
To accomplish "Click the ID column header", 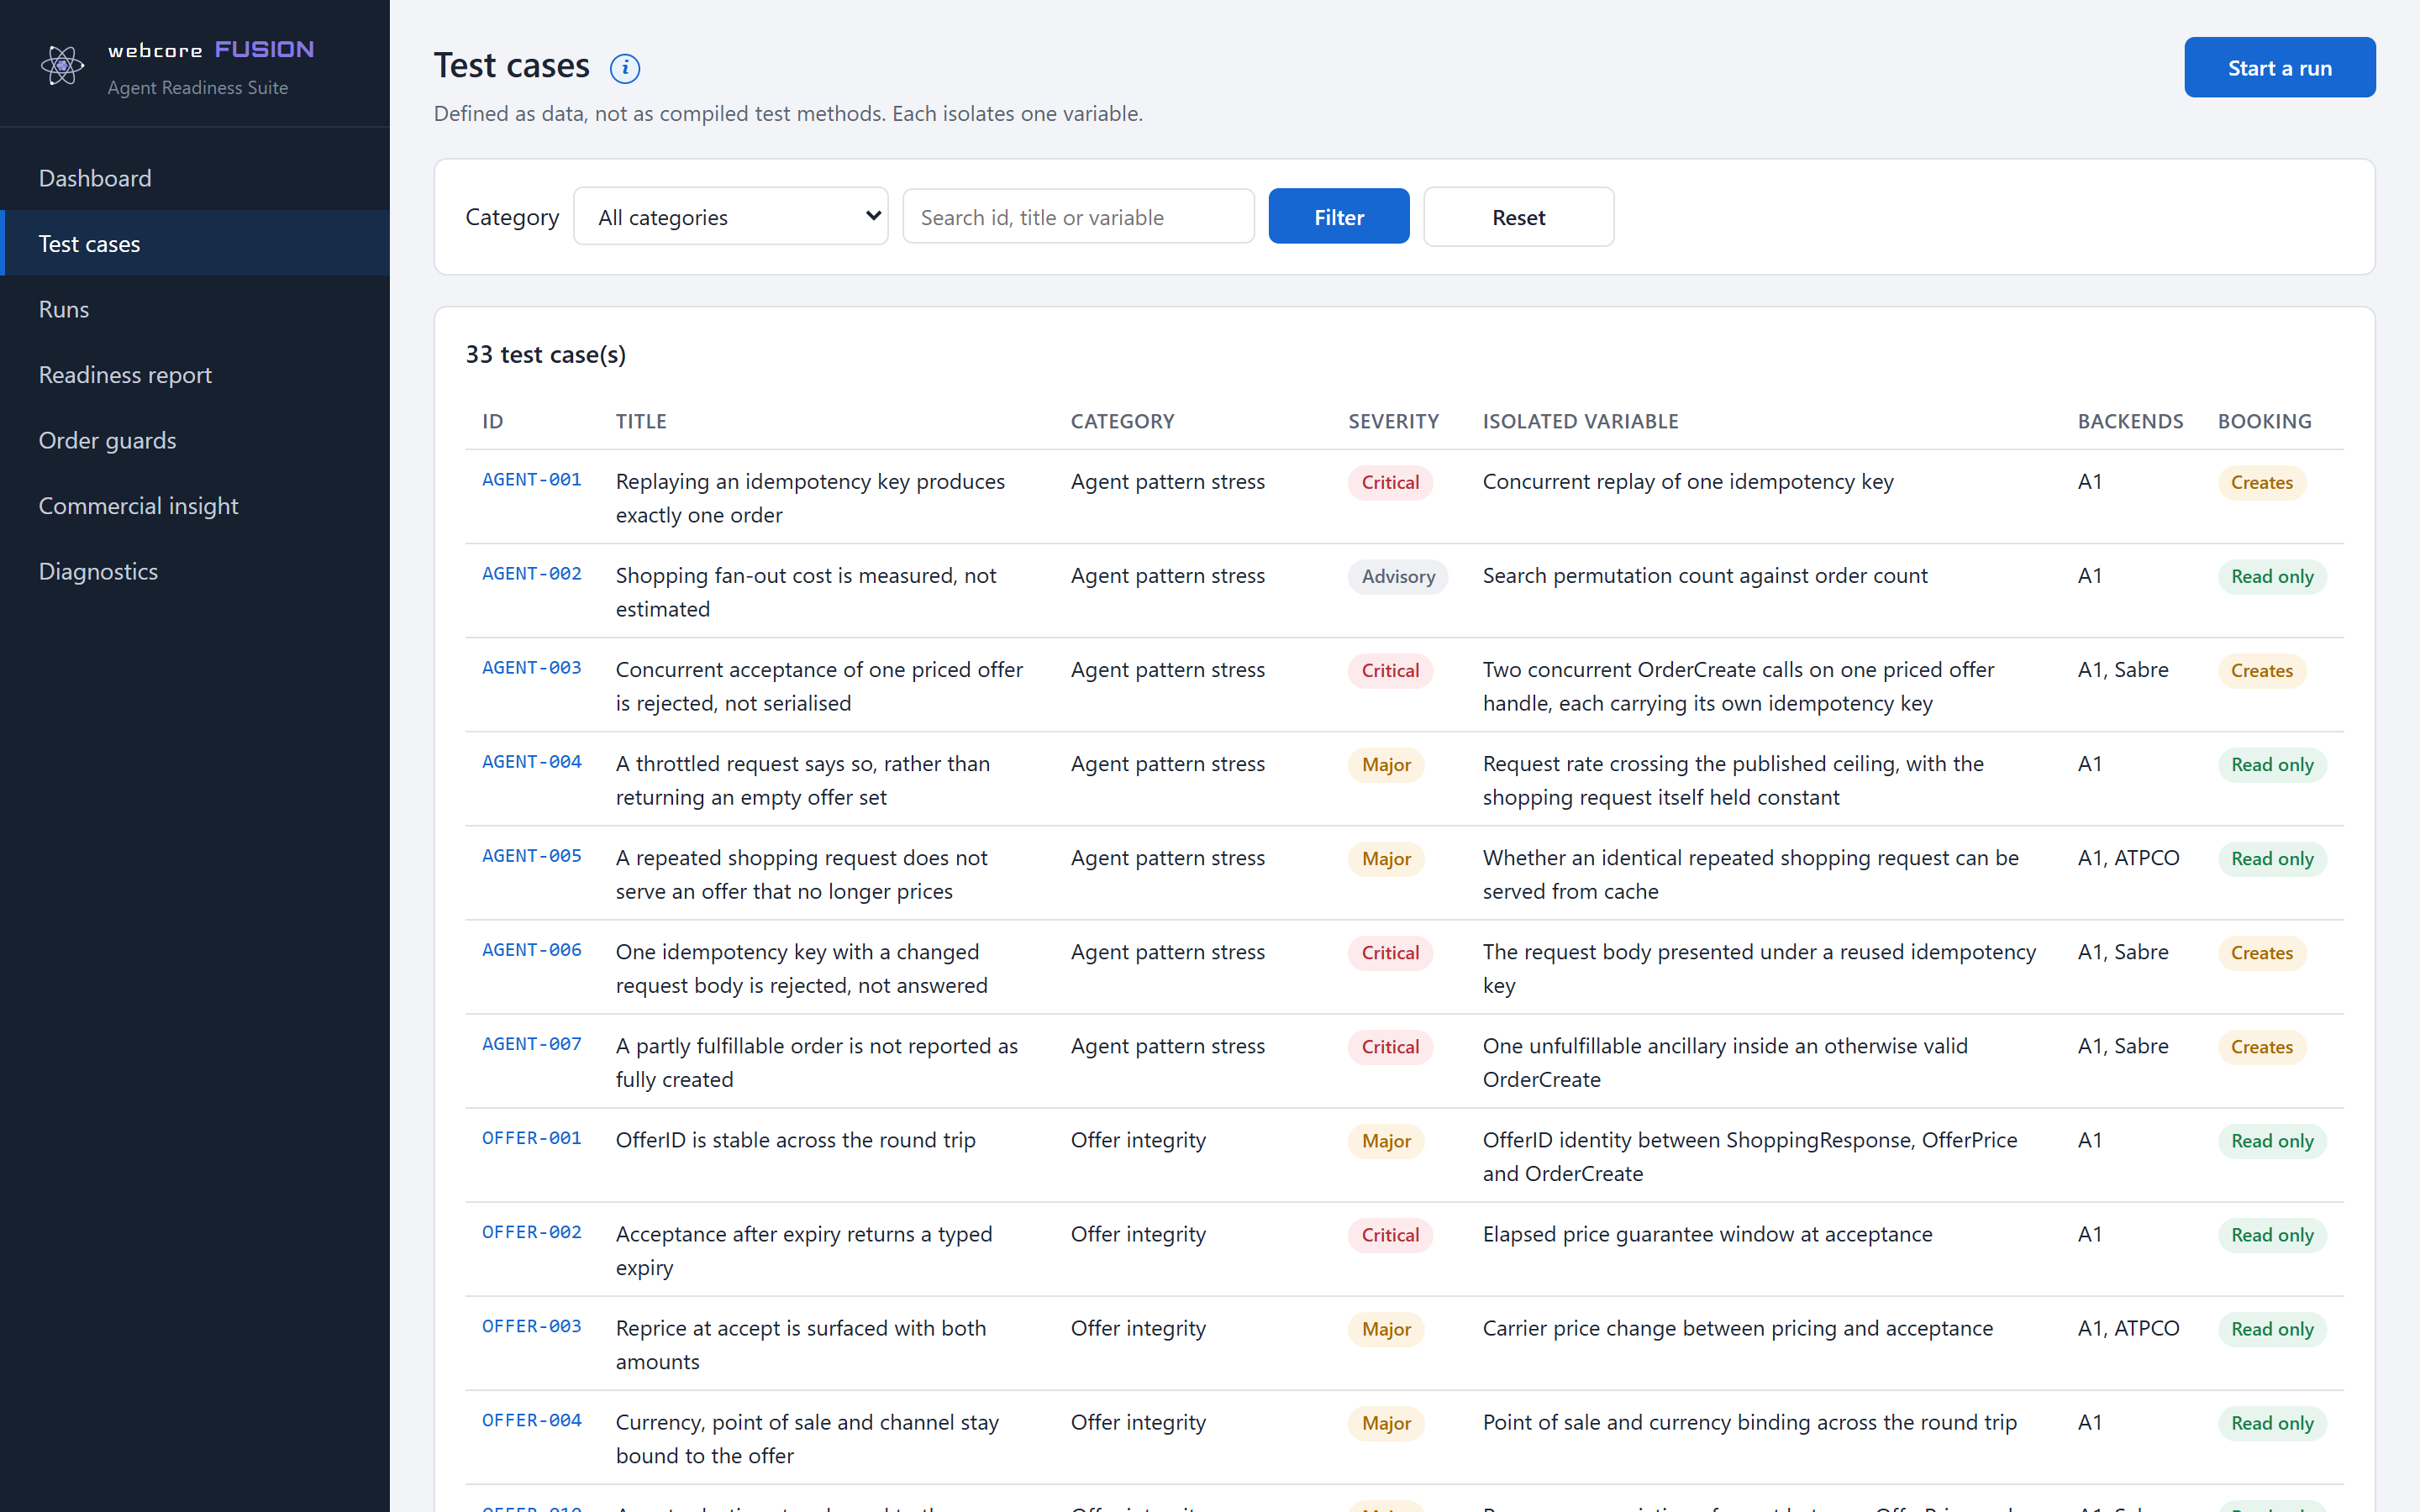I will (492, 421).
